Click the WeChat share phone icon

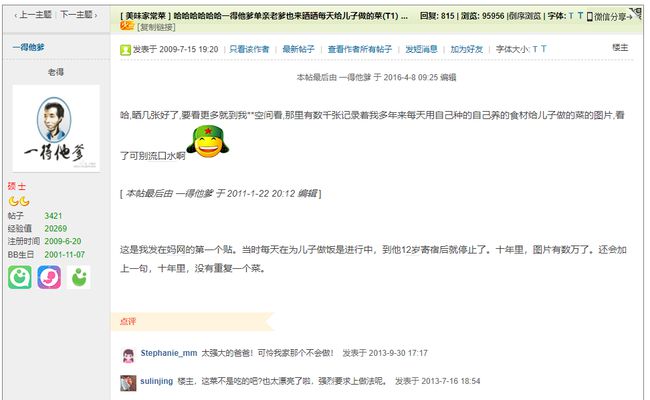pyautogui.click(x=589, y=17)
